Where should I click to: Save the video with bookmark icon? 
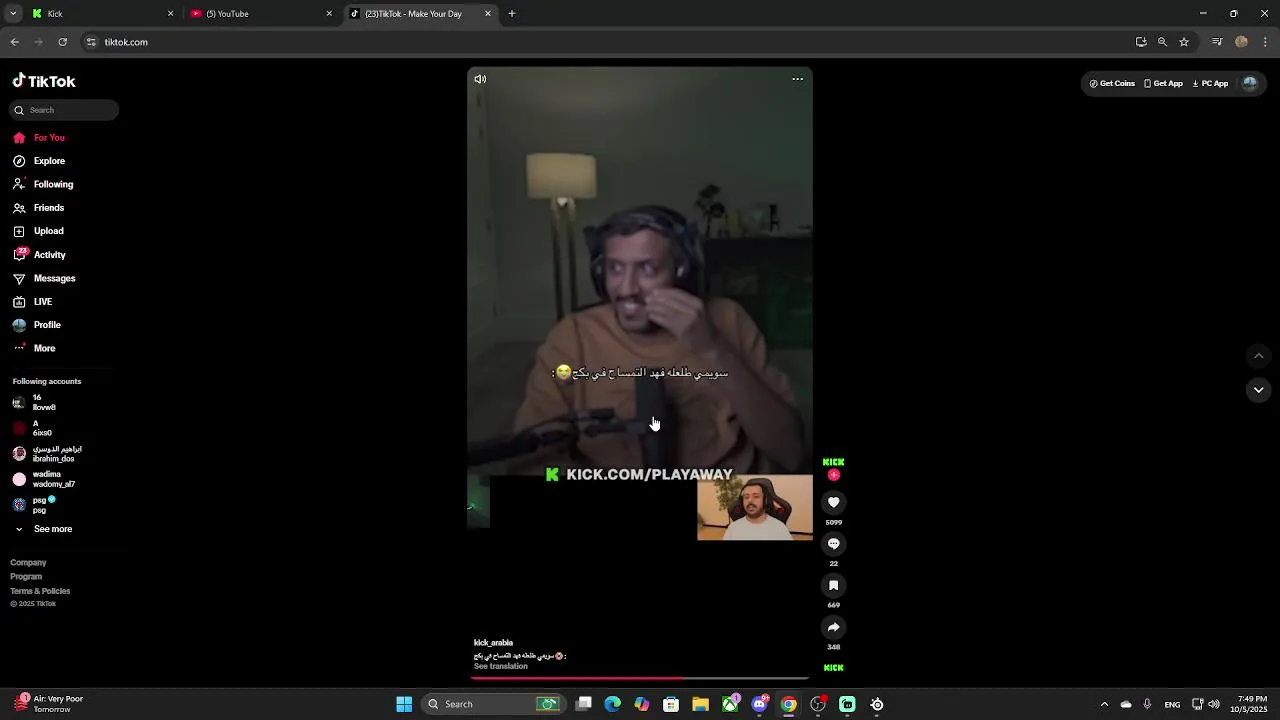point(833,586)
